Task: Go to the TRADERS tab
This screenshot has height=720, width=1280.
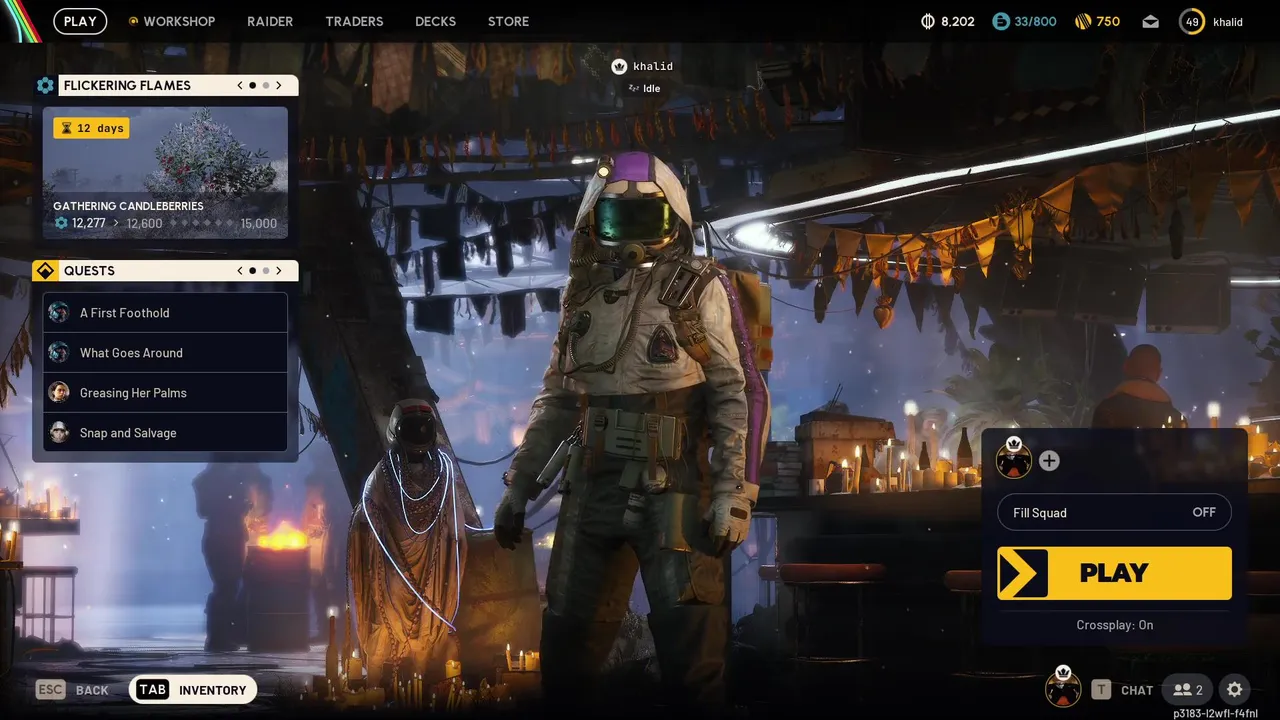Action: 354,21
